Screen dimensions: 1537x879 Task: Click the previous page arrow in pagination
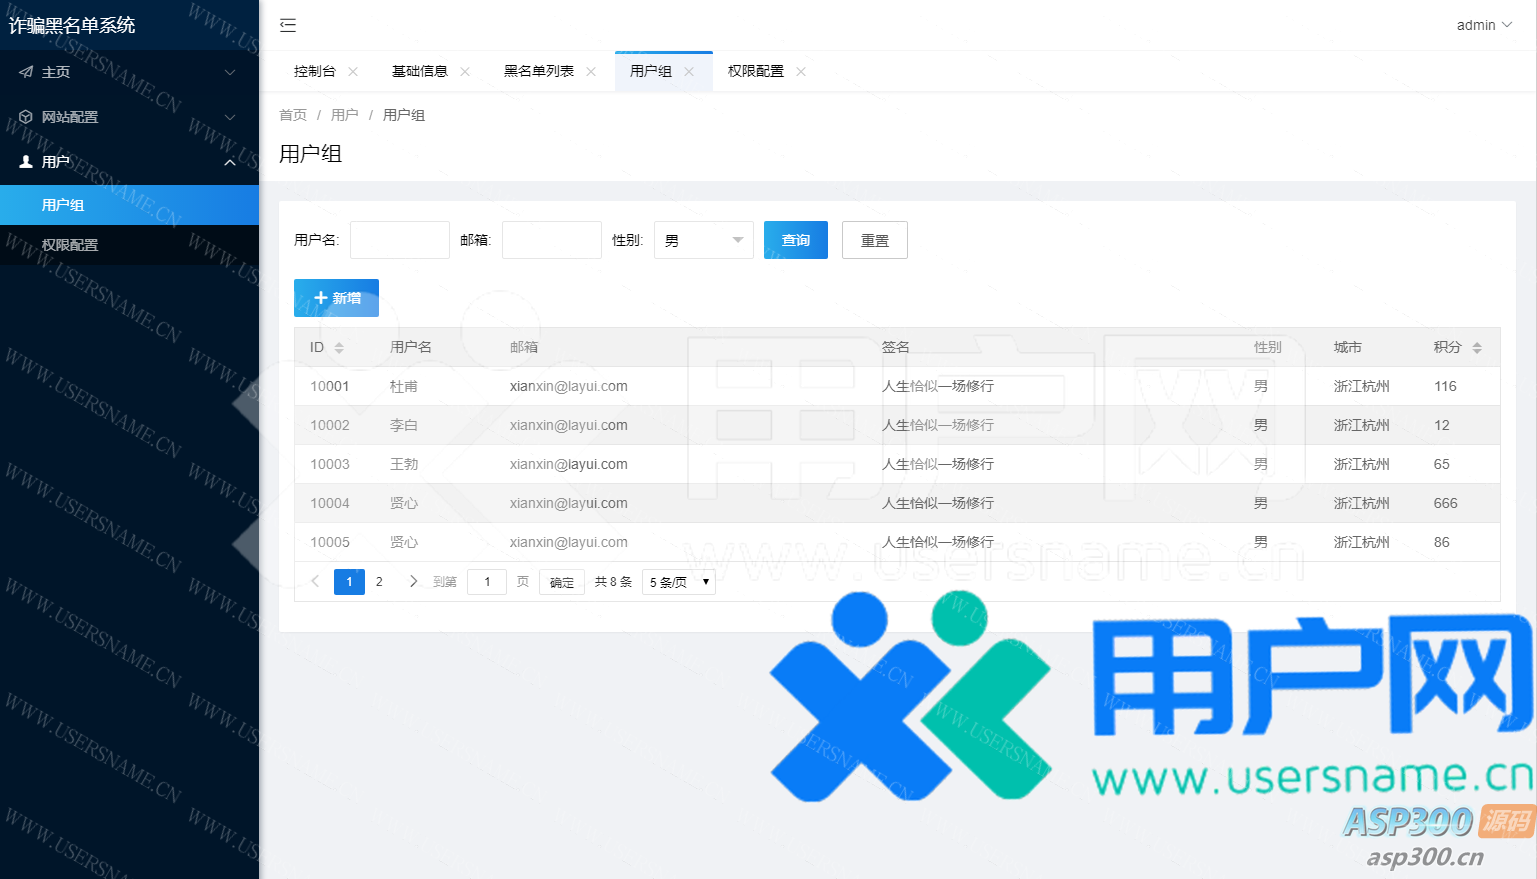click(315, 581)
